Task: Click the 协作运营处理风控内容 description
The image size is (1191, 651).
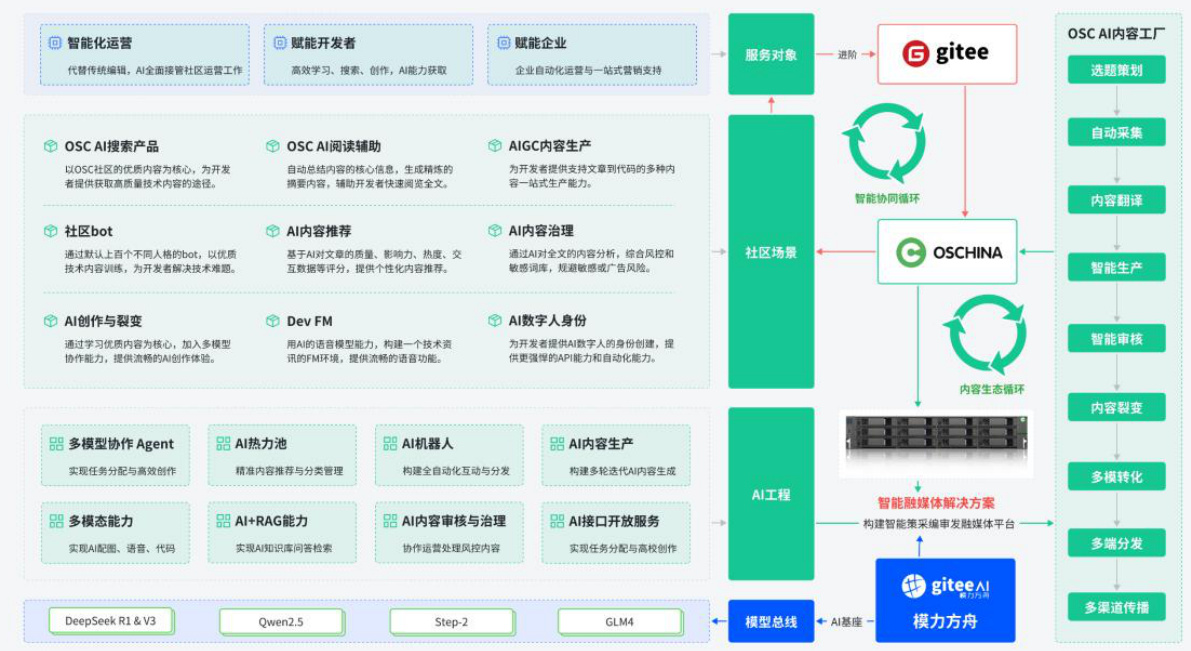Action: point(451,548)
